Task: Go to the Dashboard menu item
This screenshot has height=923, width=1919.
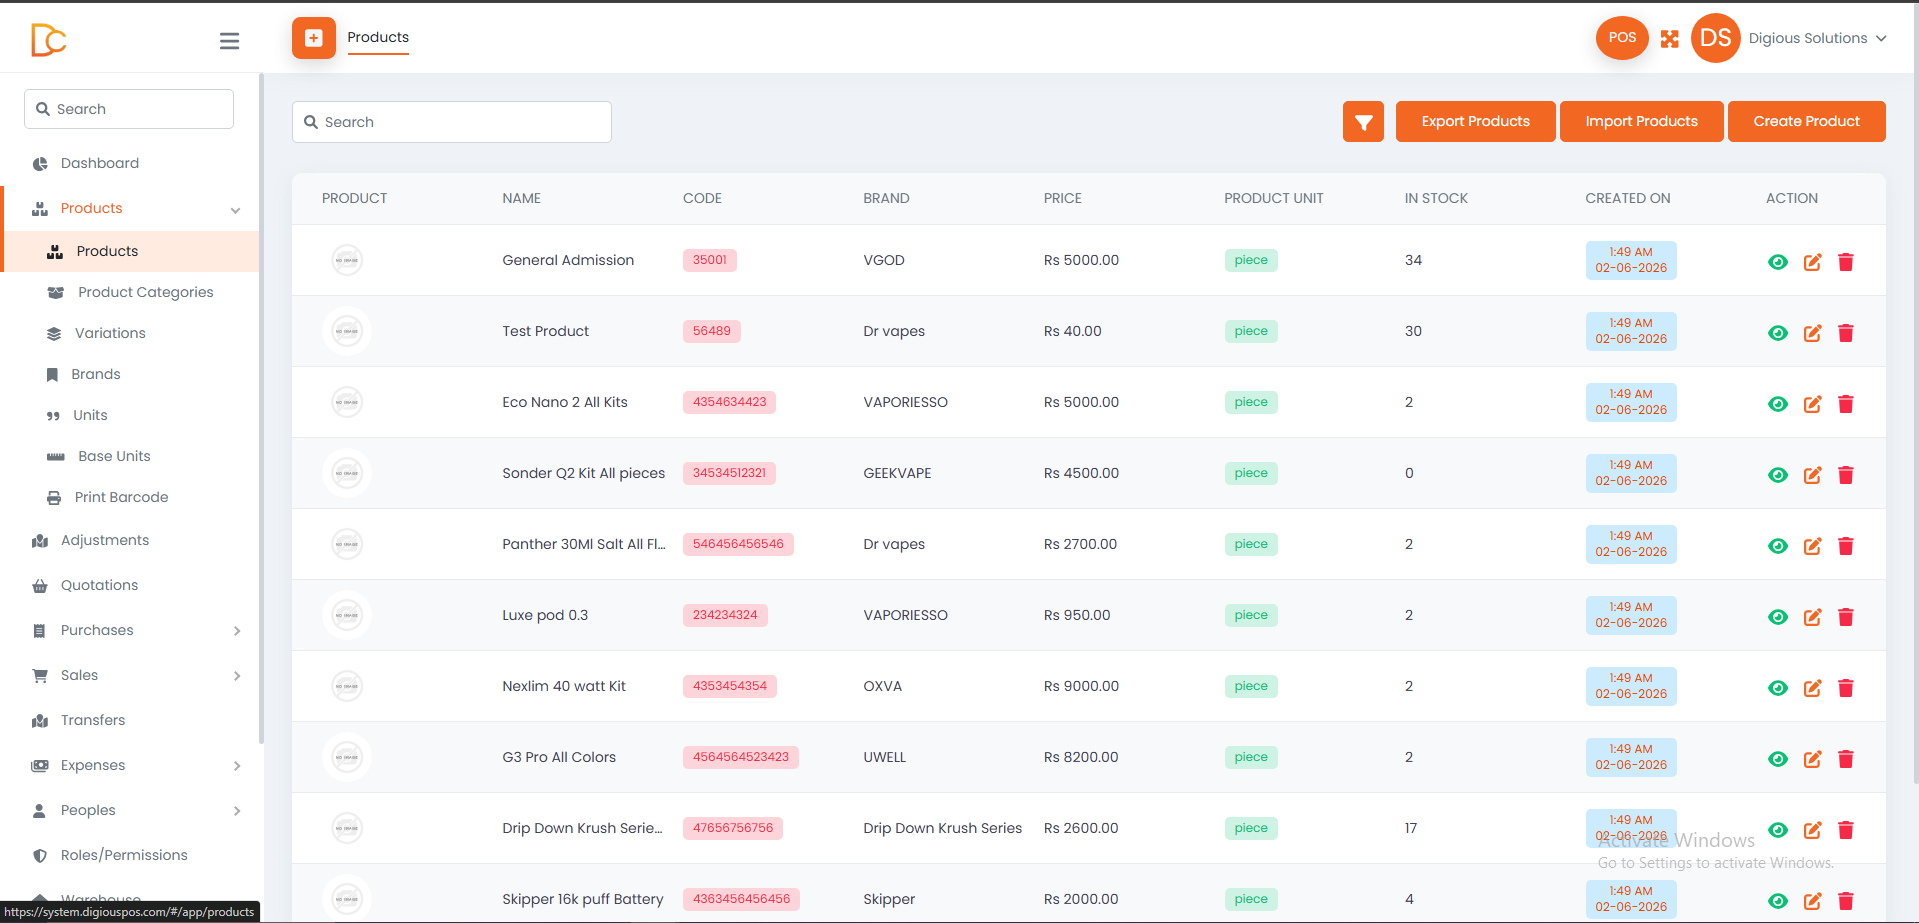Action: click(100, 163)
